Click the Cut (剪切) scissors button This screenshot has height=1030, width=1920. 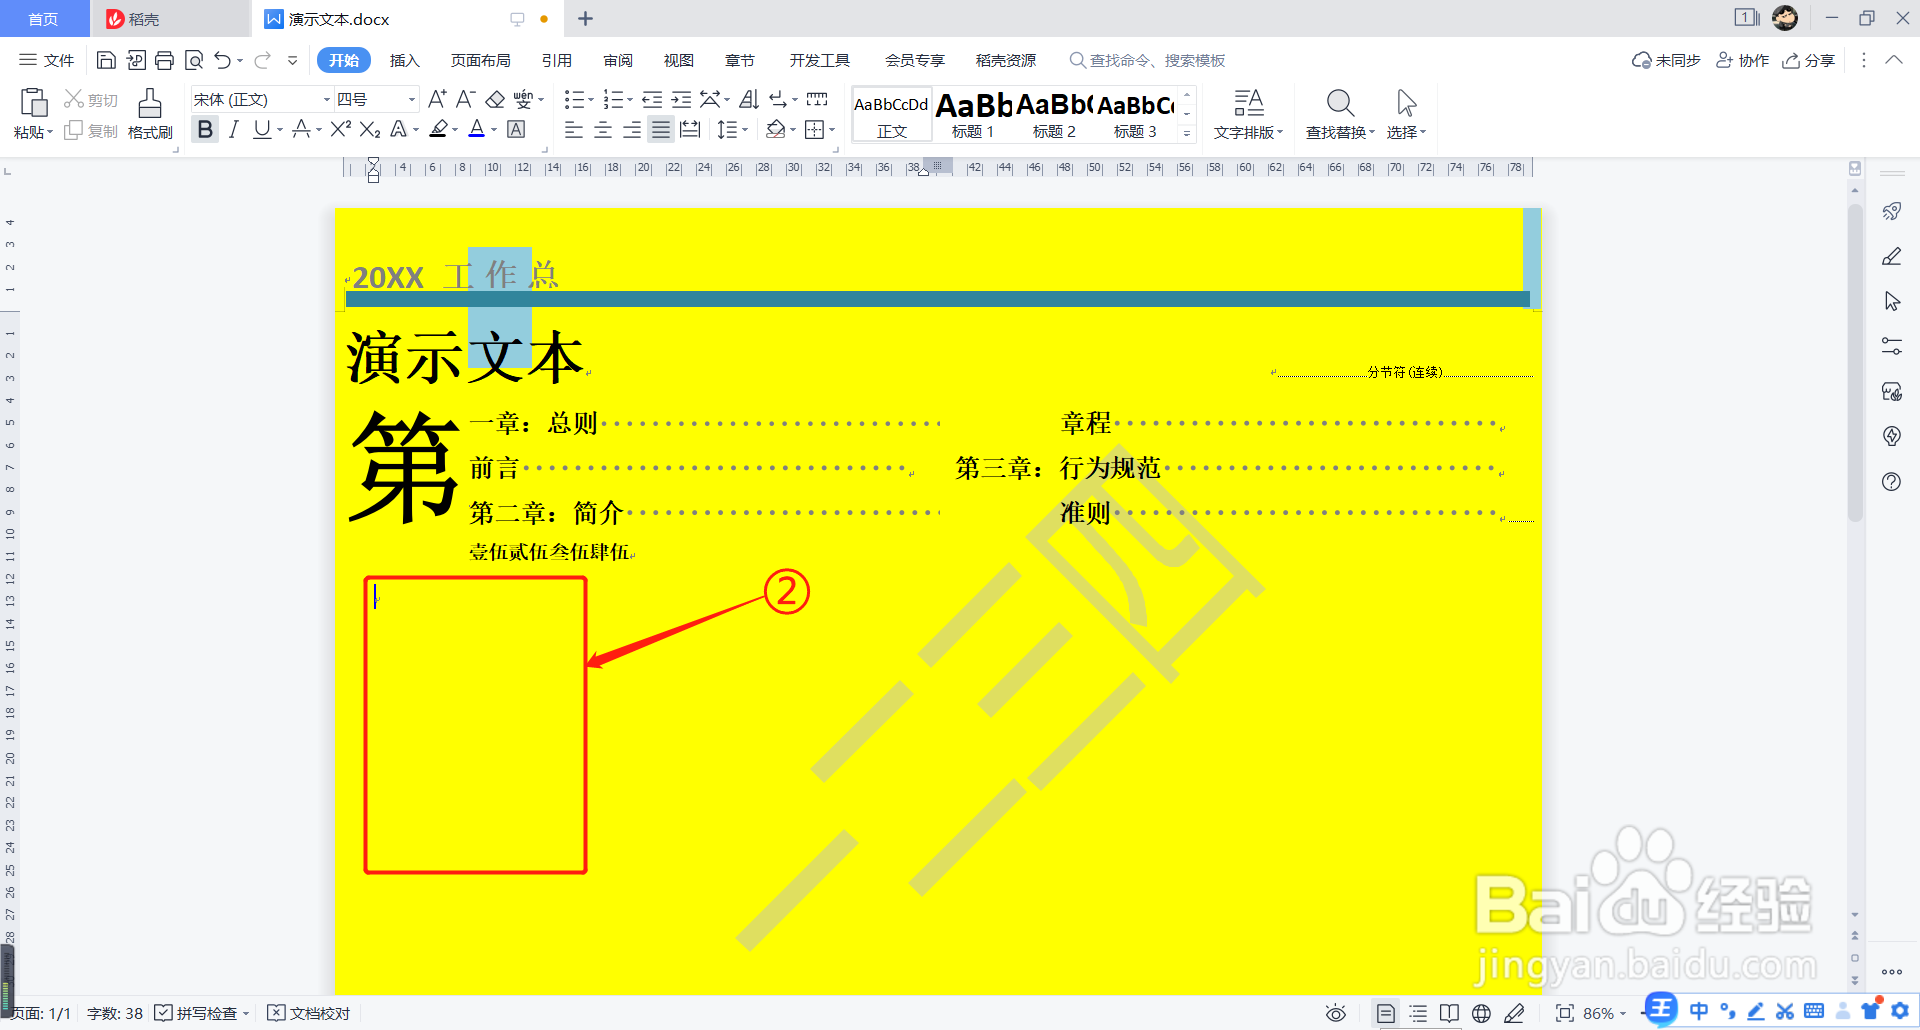click(x=90, y=99)
